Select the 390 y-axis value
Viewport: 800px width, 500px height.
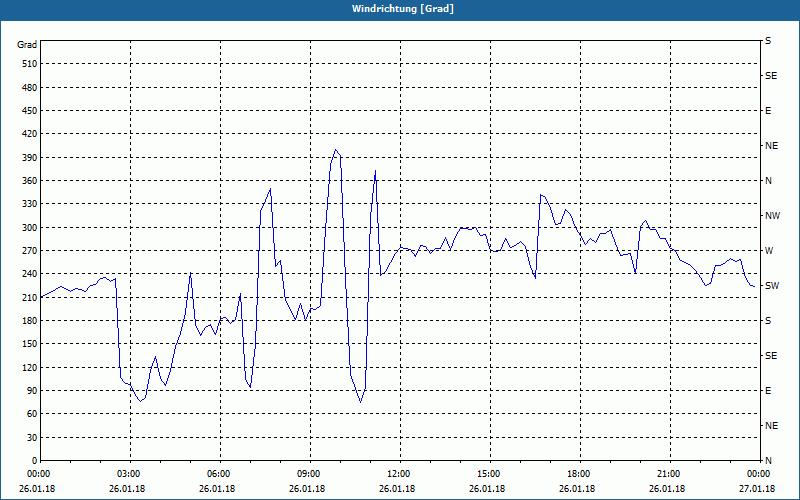coord(30,157)
